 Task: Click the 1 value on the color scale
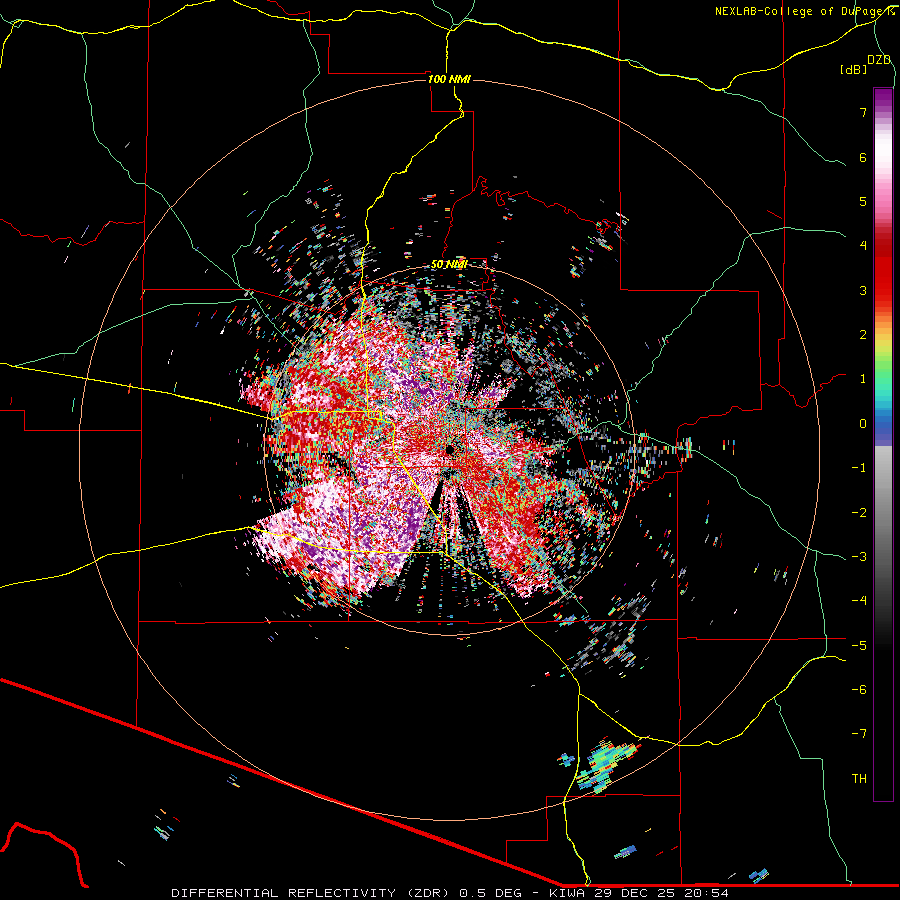pyautogui.click(x=863, y=379)
